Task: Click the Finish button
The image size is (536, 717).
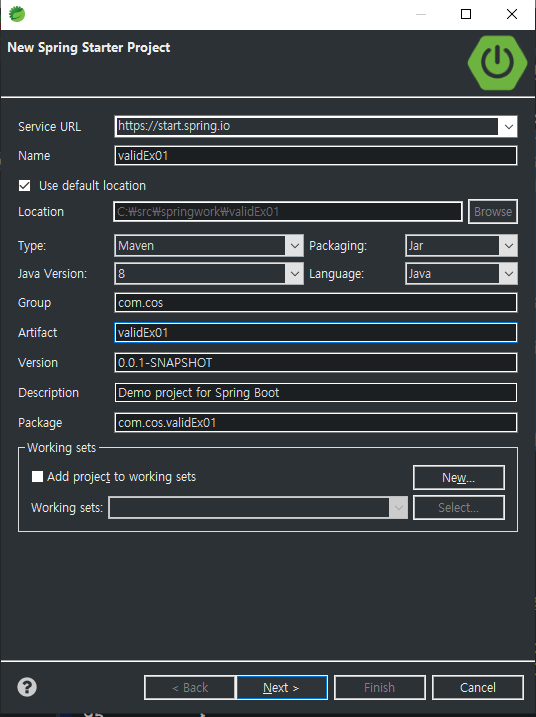Action: pyautogui.click(x=380, y=687)
